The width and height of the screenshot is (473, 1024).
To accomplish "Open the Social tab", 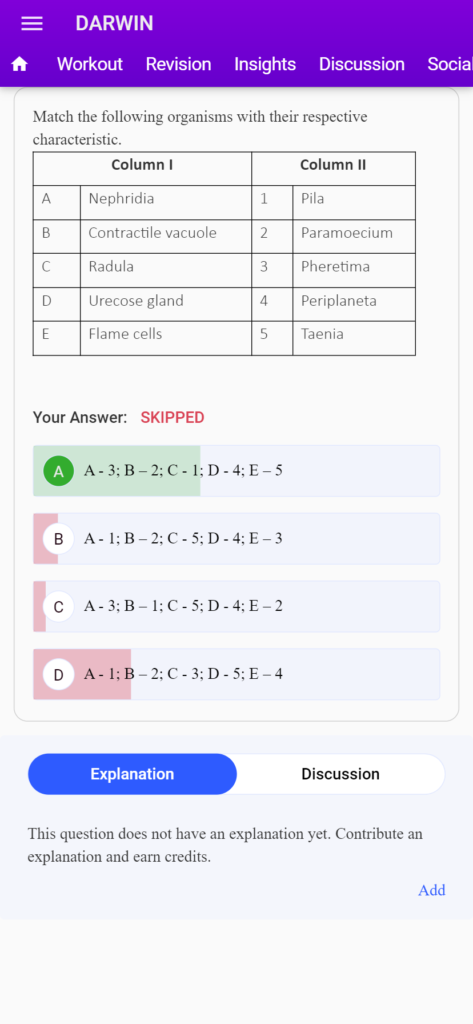I will click(x=450, y=64).
